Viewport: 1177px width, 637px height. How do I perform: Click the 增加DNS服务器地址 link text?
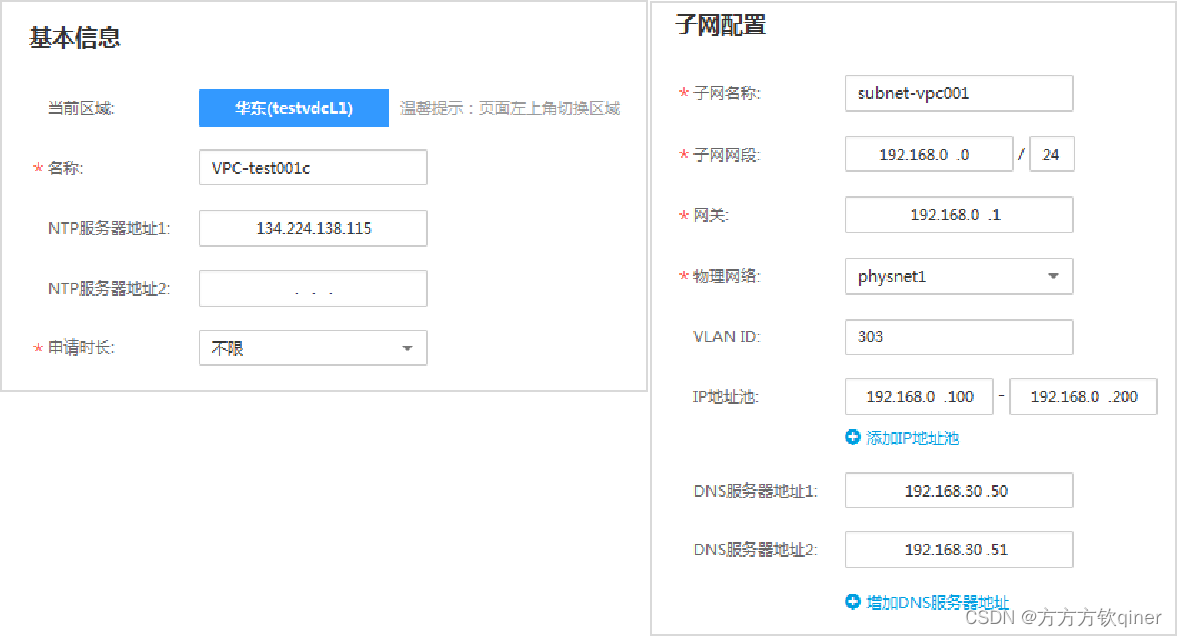pyautogui.click(x=938, y=602)
